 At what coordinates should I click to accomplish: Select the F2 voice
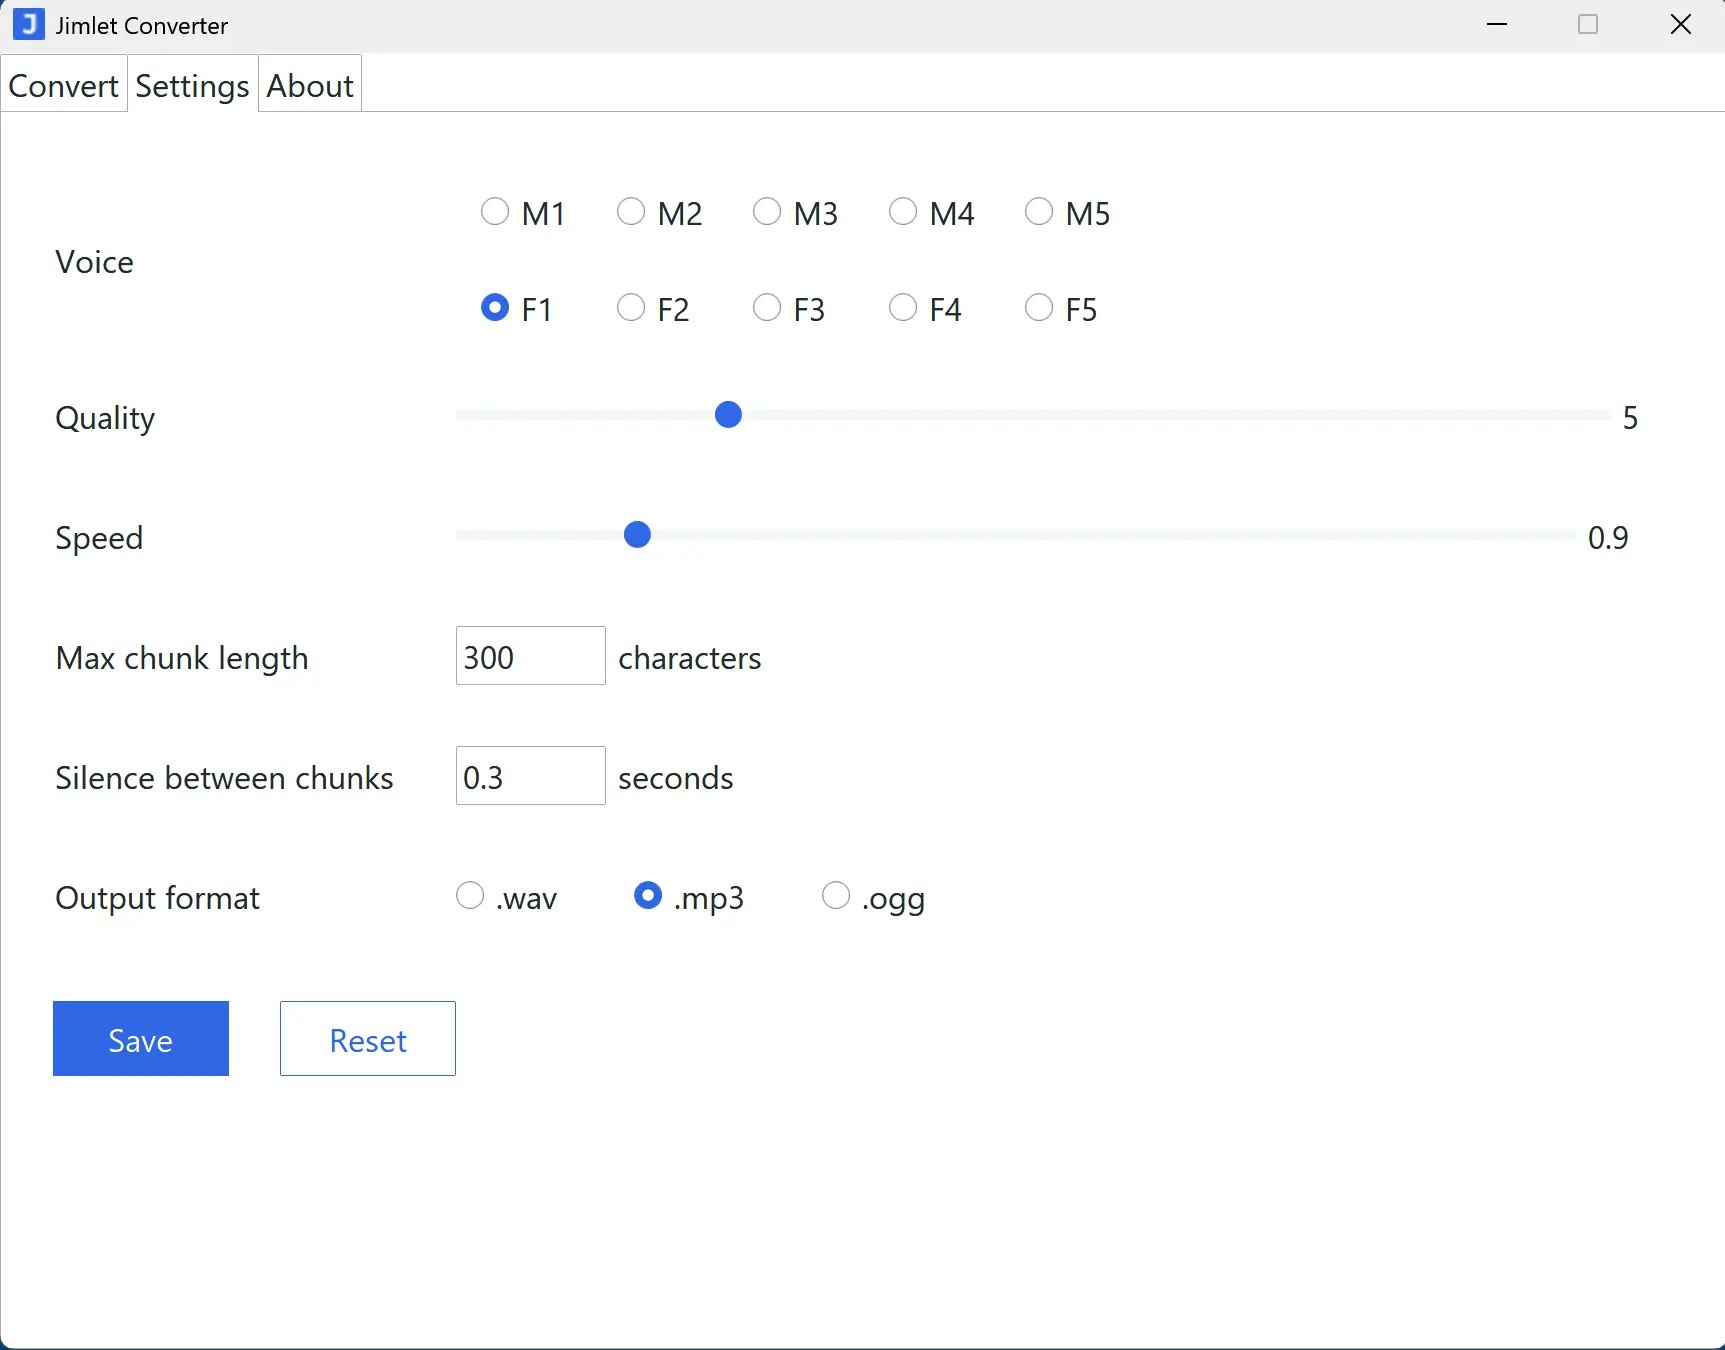(x=631, y=307)
